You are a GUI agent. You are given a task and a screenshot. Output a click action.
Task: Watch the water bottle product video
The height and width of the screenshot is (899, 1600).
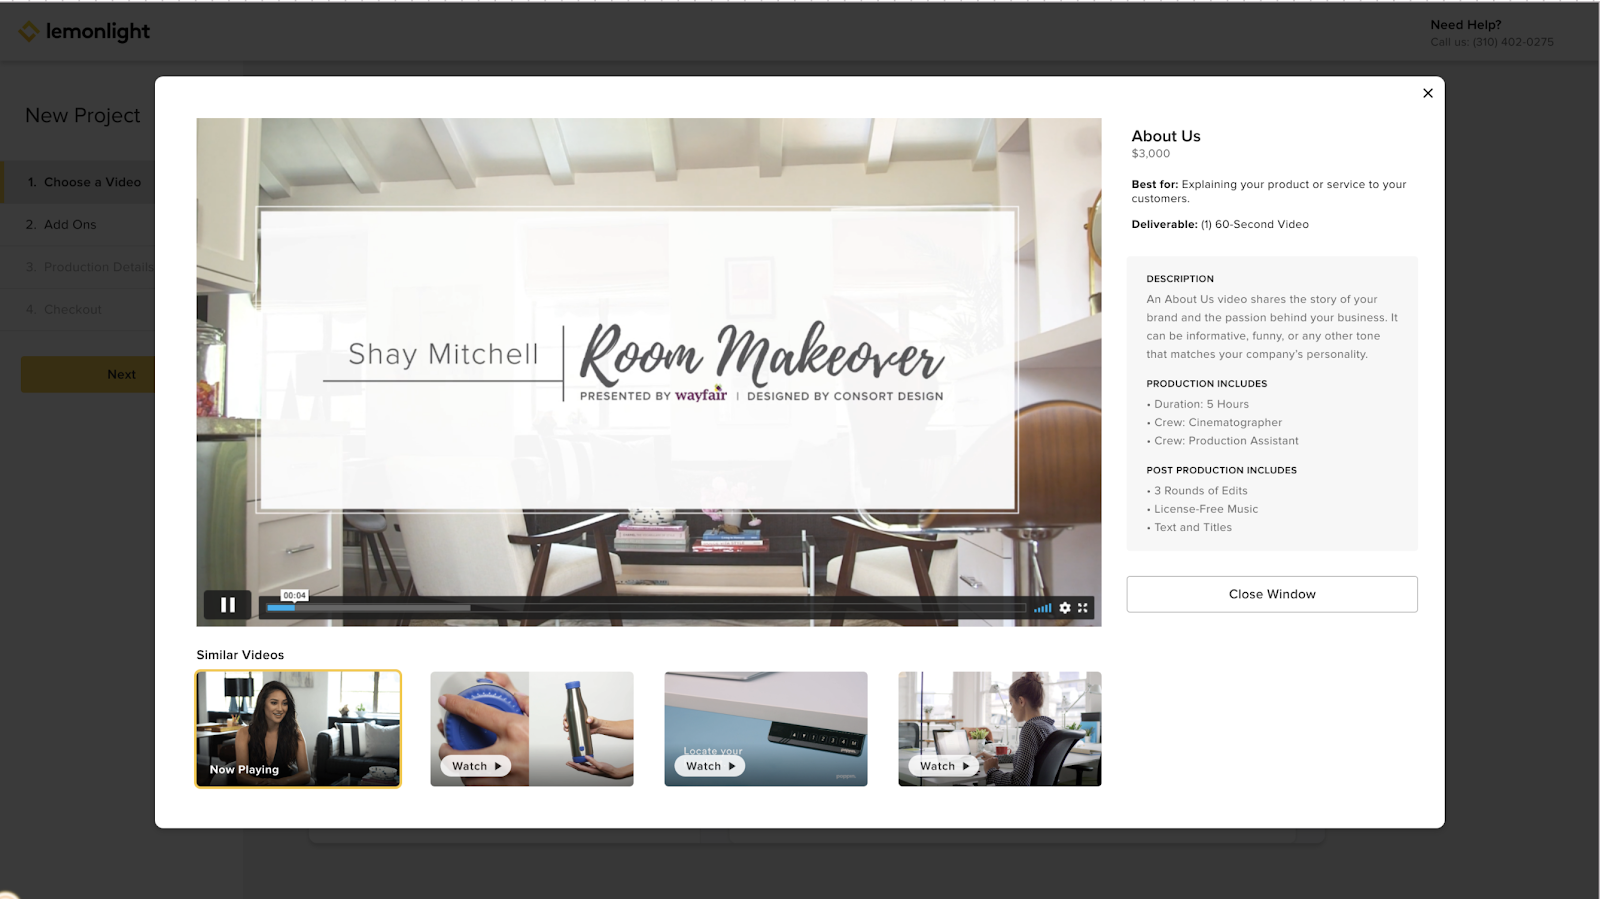pos(532,729)
